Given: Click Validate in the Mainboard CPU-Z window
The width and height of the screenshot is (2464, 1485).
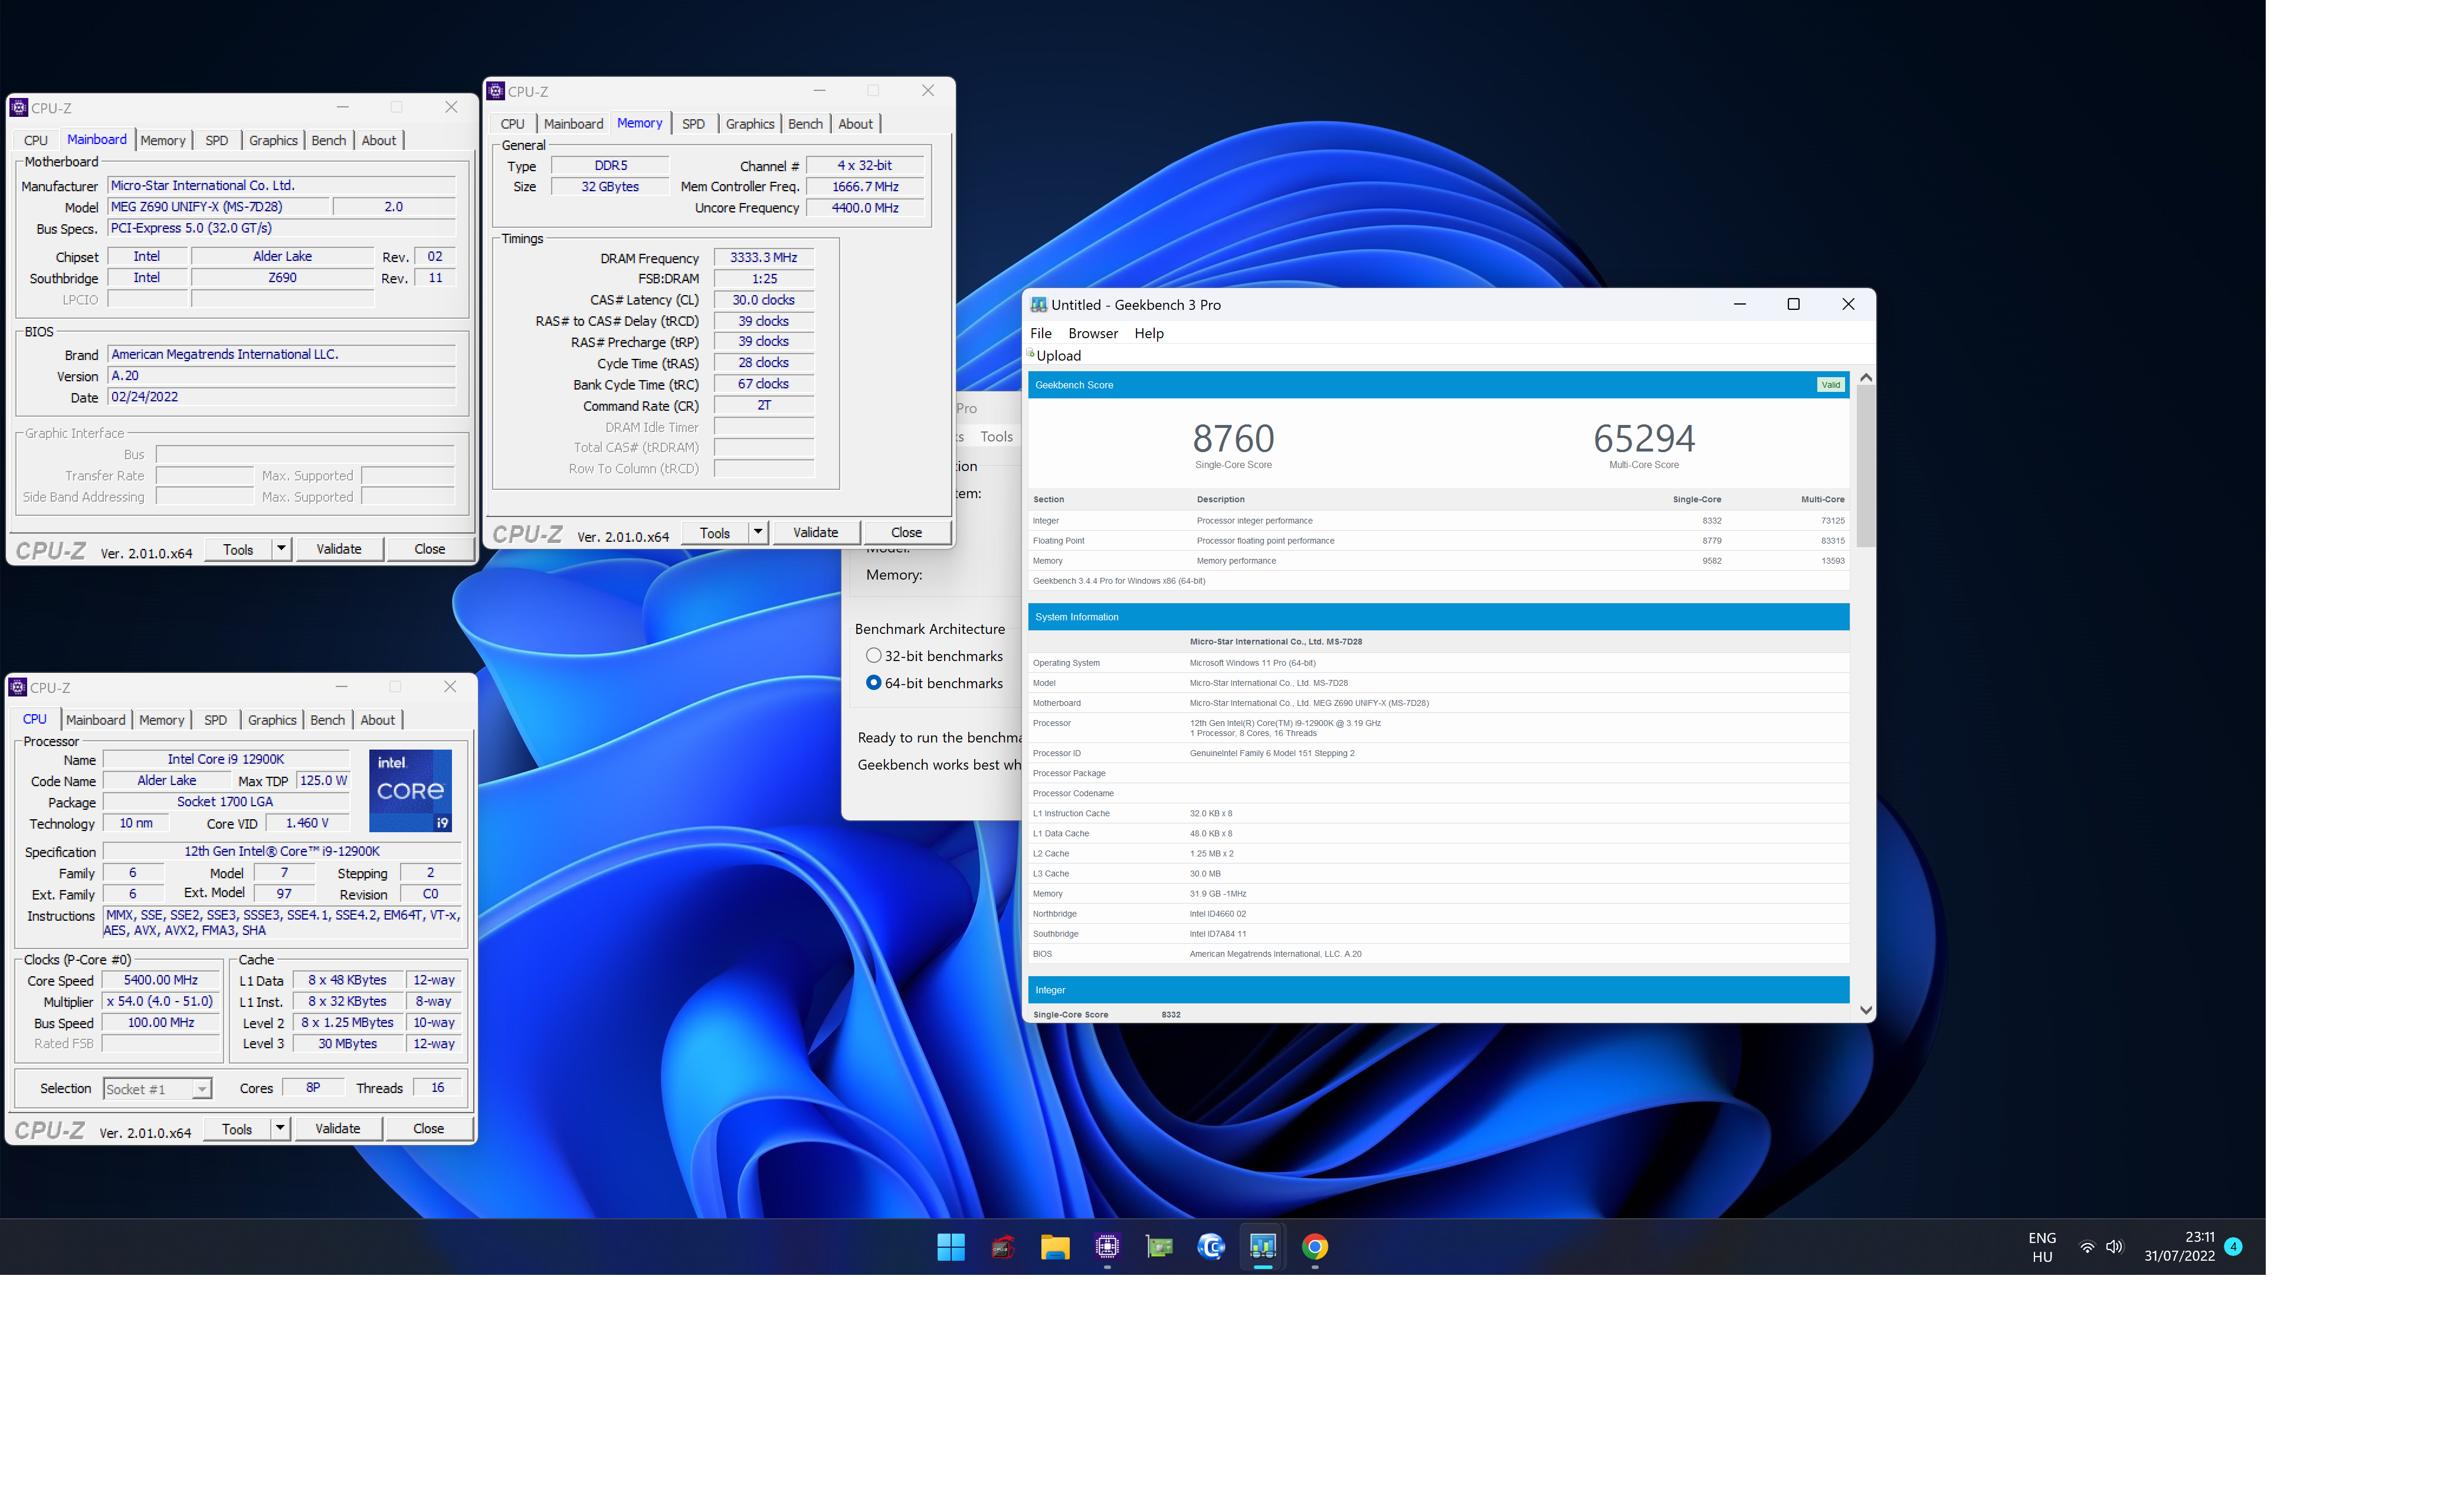Looking at the screenshot, I should click(x=339, y=549).
